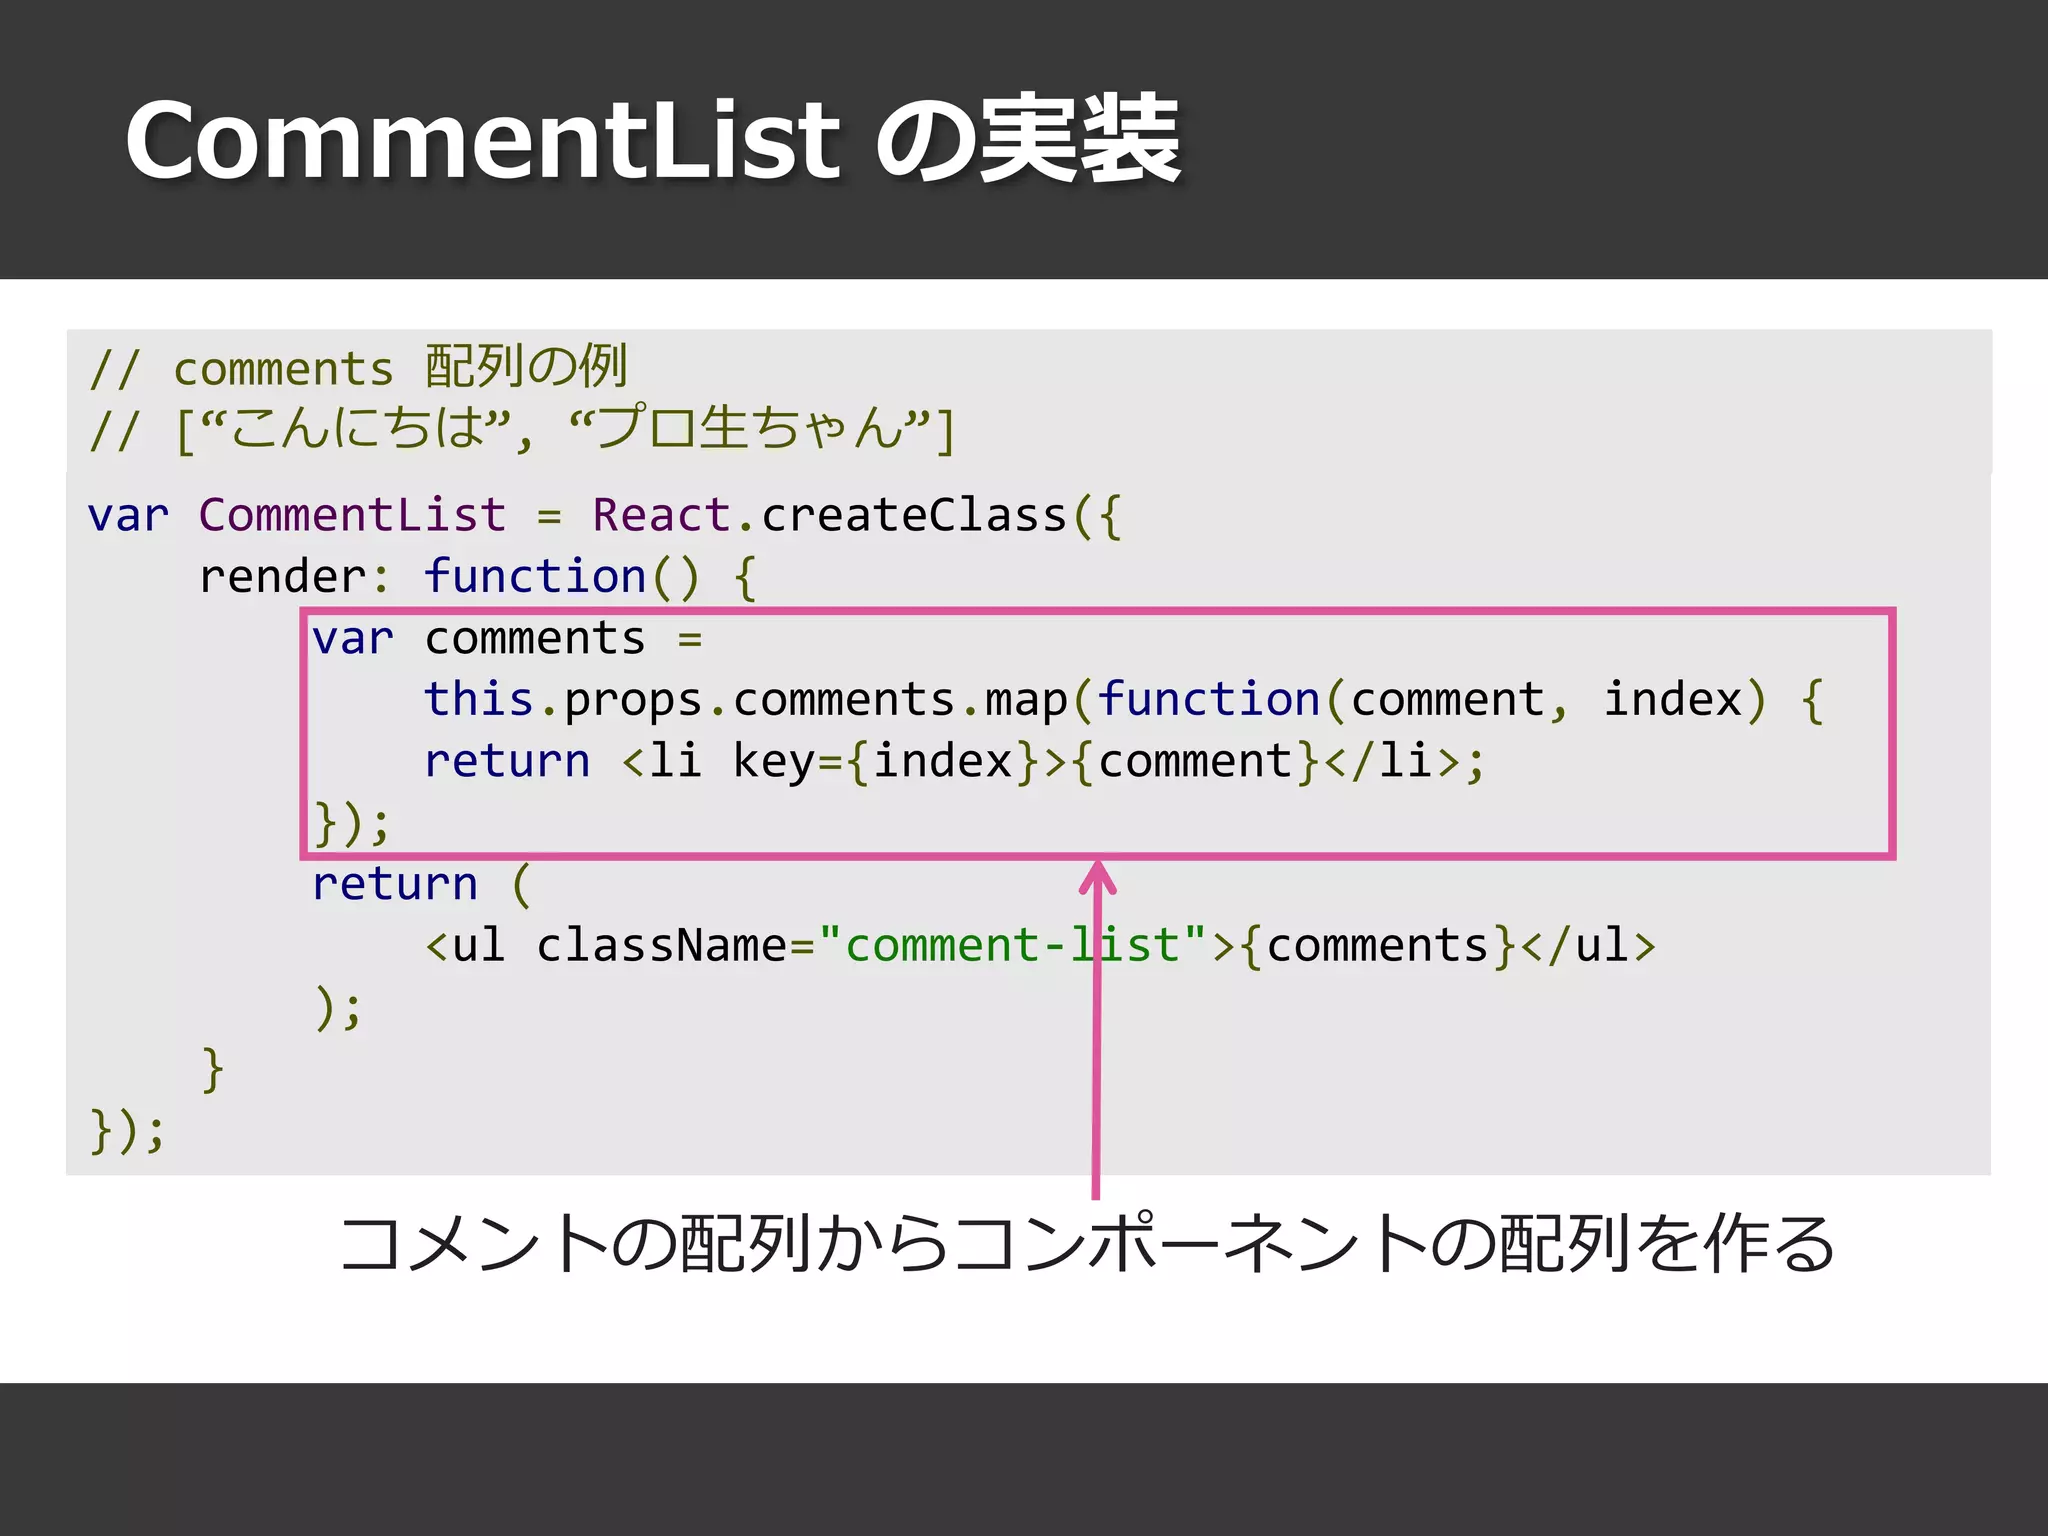The width and height of the screenshot is (2048, 1536).
Task: Click the line "return (" above the ul tag
Action: pyautogui.click(x=421, y=885)
